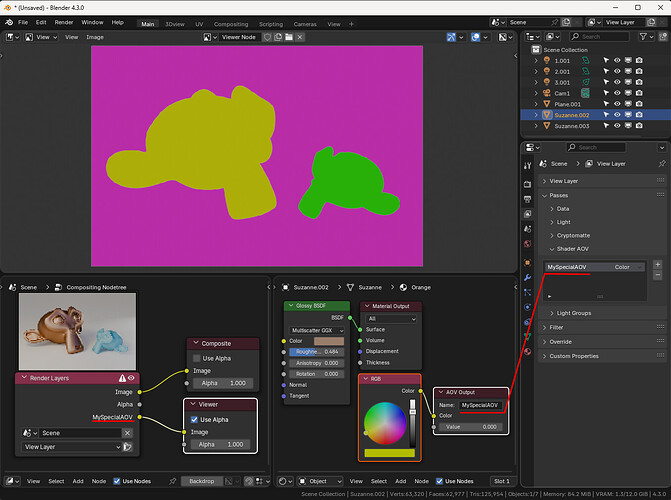
Task: Open the Output properties tab
Action: point(528,199)
